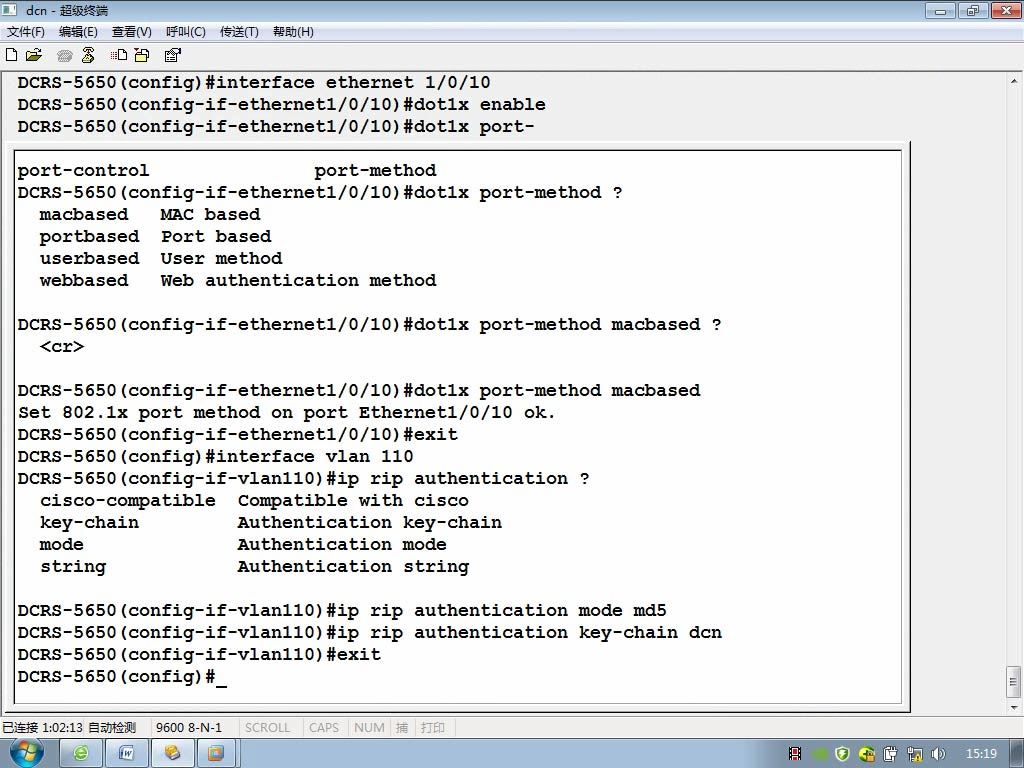Click the green circle tray icon

pos(820,754)
